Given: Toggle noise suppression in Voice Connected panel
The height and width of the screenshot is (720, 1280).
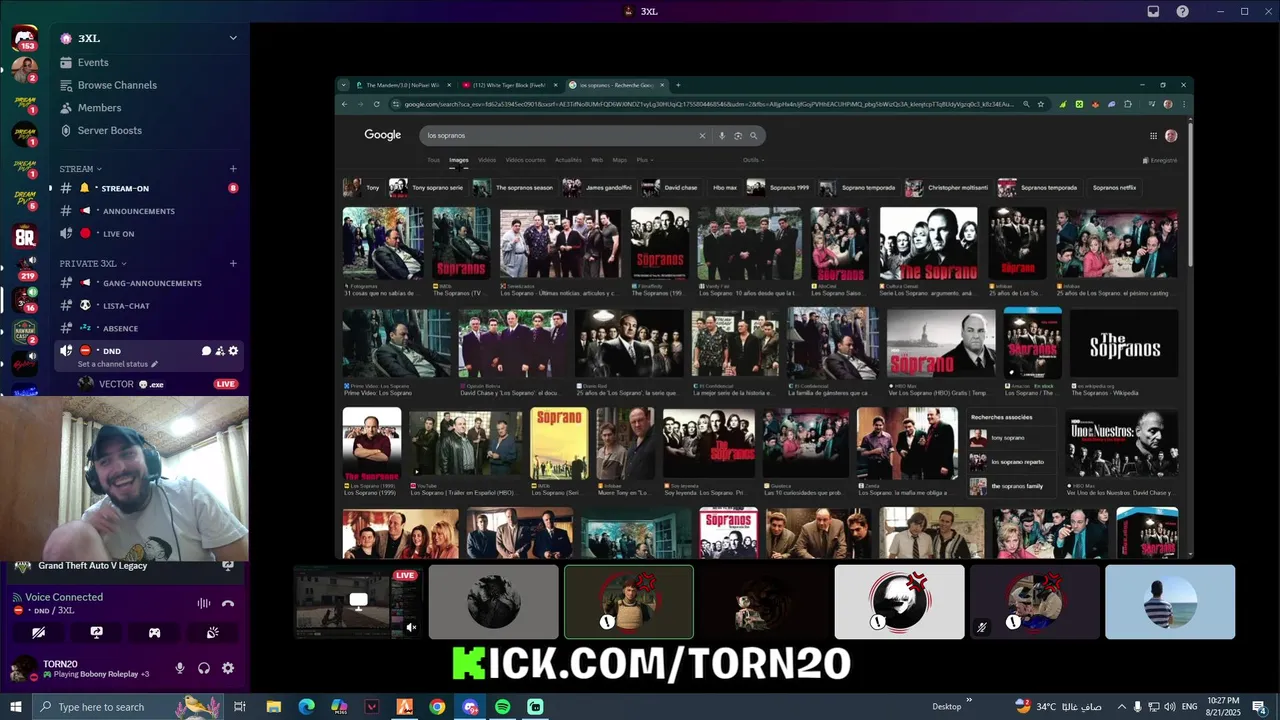Looking at the screenshot, I should pos(204,603).
